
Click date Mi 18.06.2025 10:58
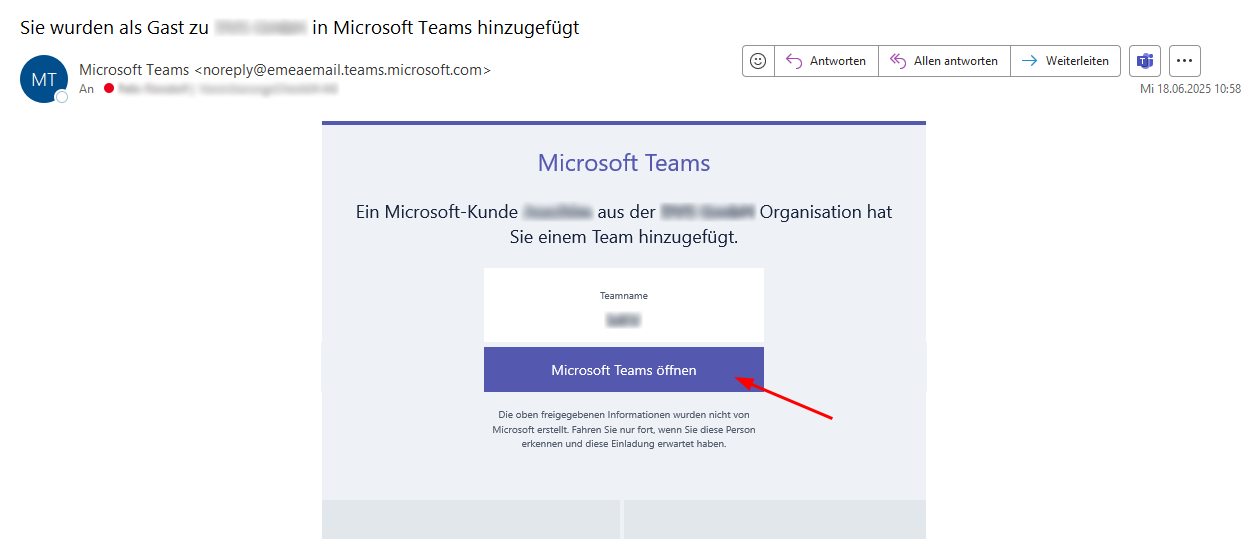1190,89
